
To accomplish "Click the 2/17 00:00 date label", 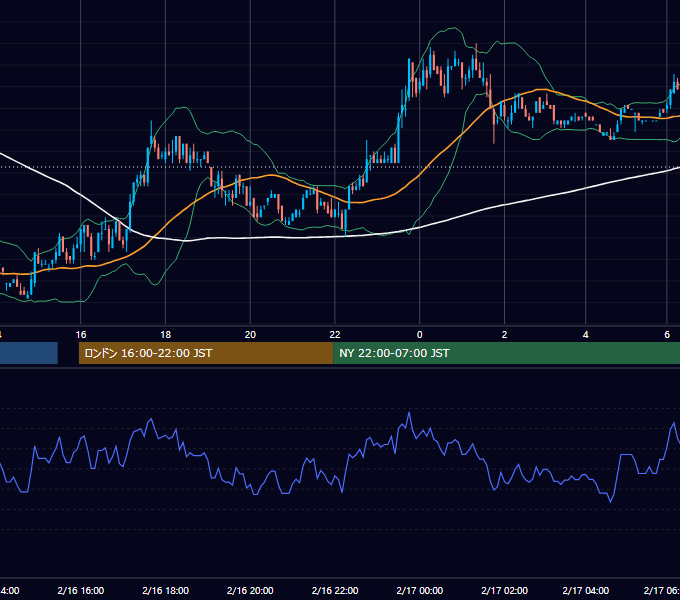I will point(420,590).
